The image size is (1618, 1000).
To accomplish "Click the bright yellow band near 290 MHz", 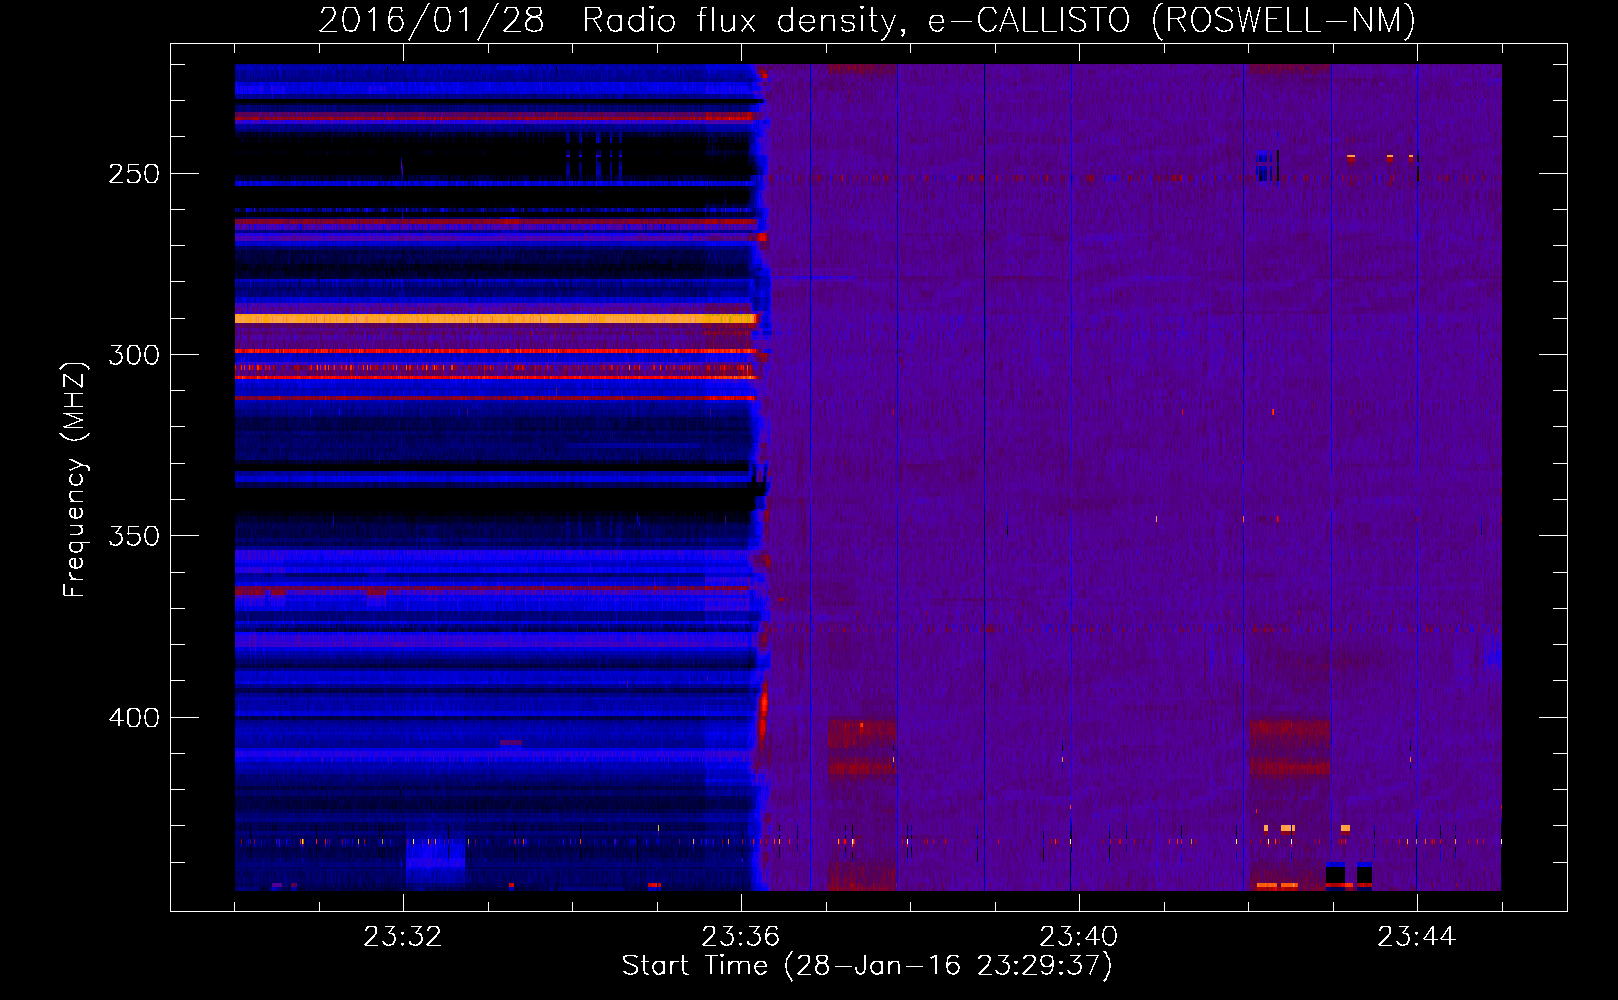I will pyautogui.click(x=496, y=318).
